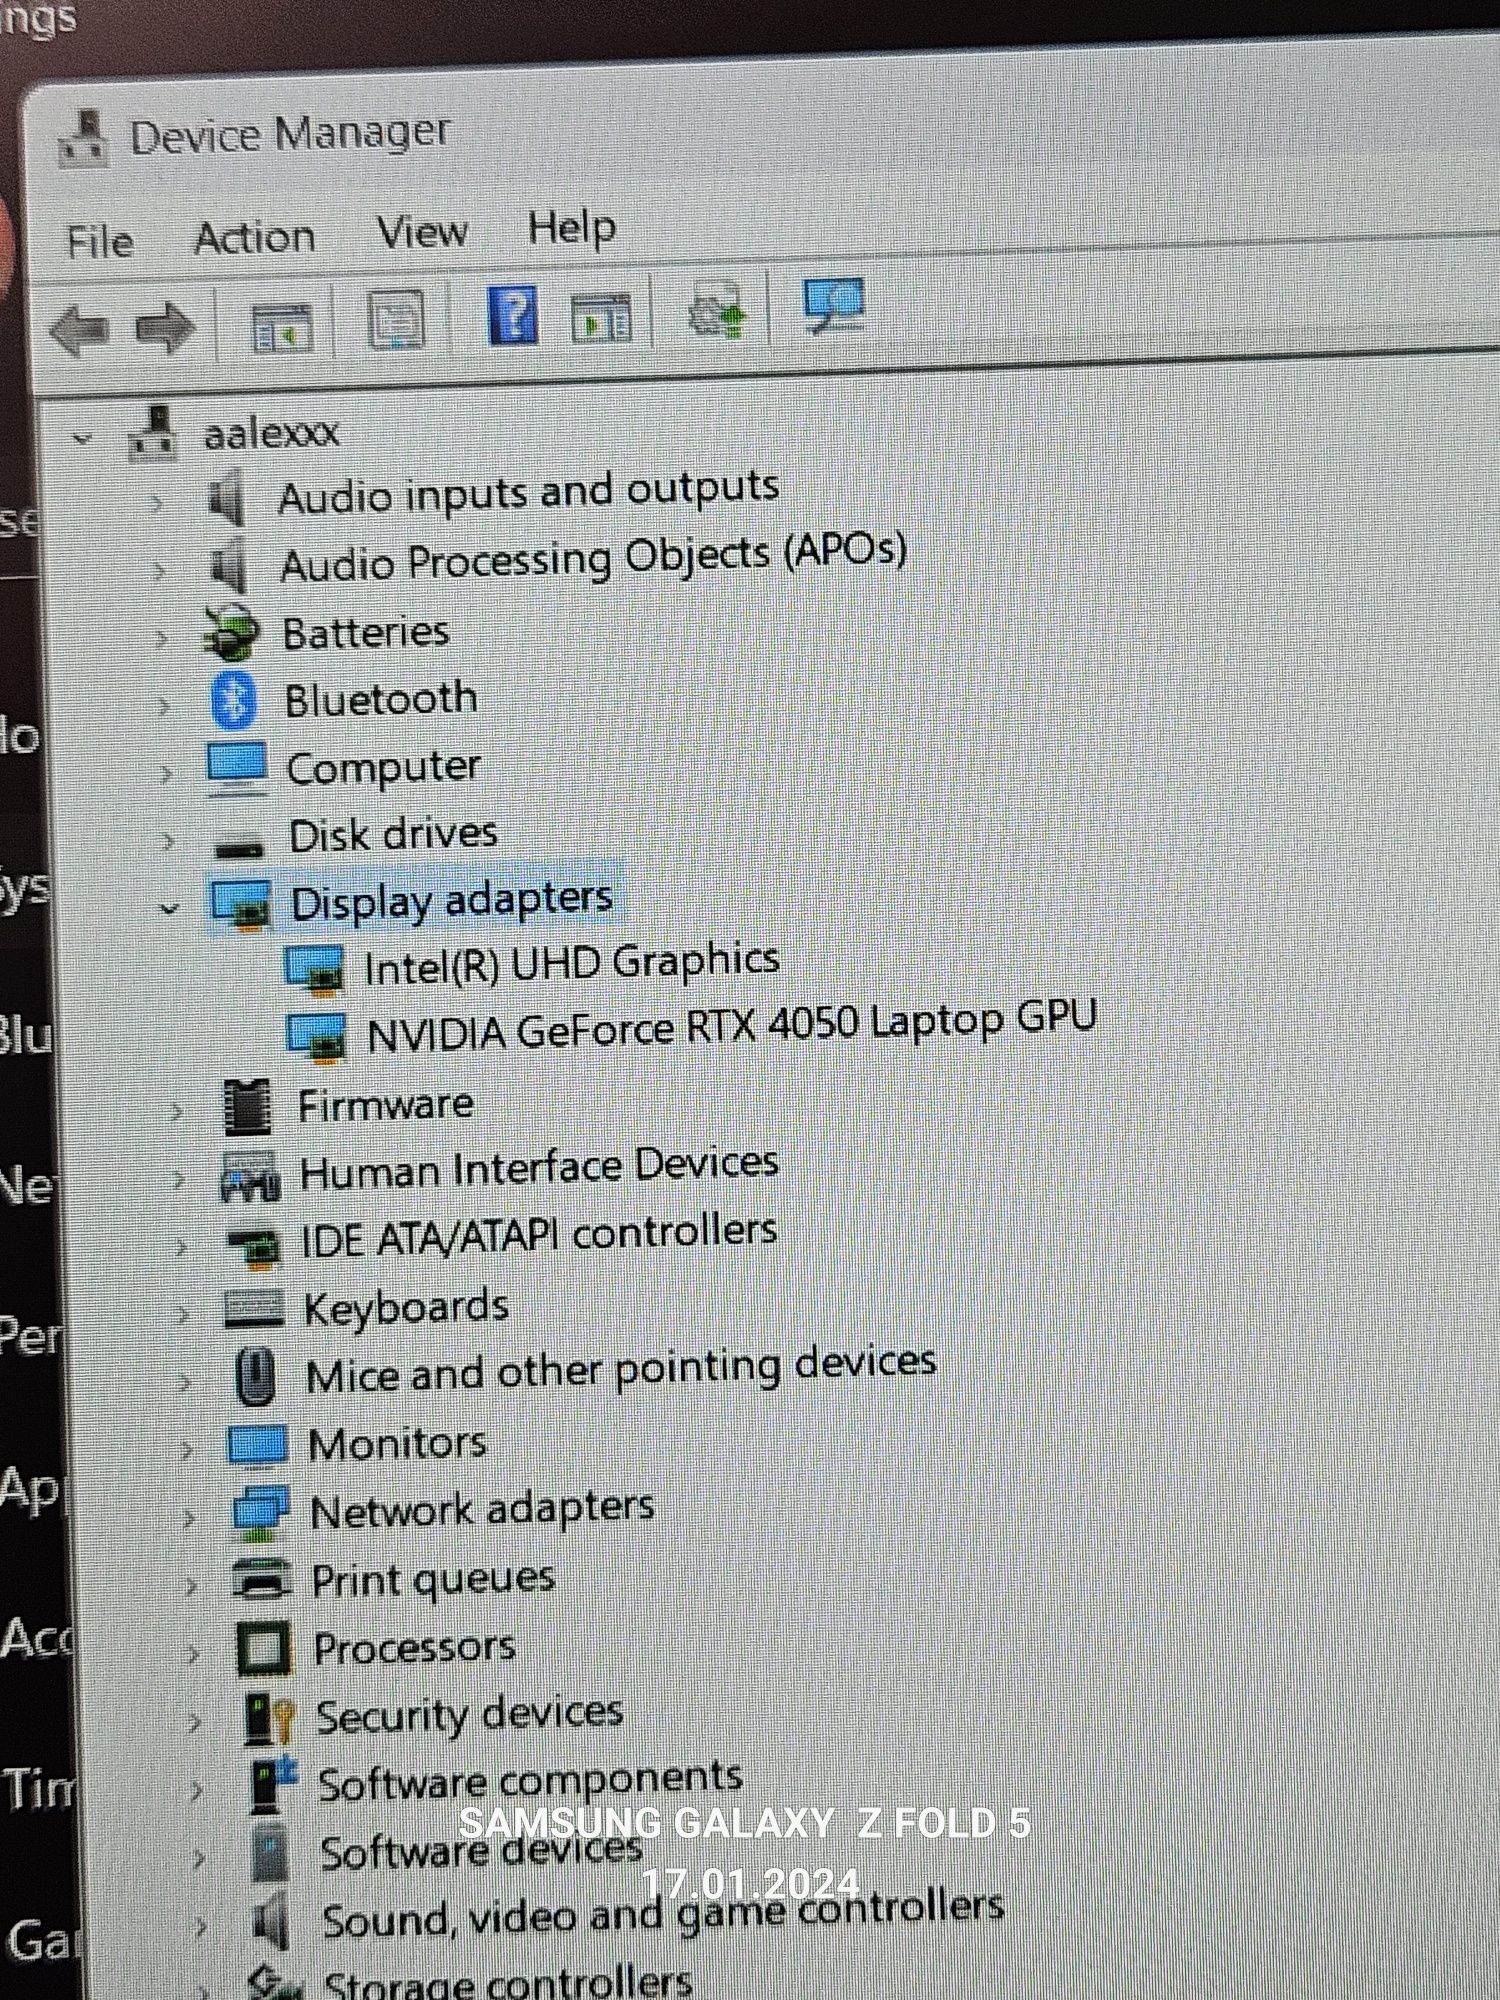This screenshot has height=2000, width=1500.
Task: Select Human Interface Devices label
Action: pos(539,1168)
